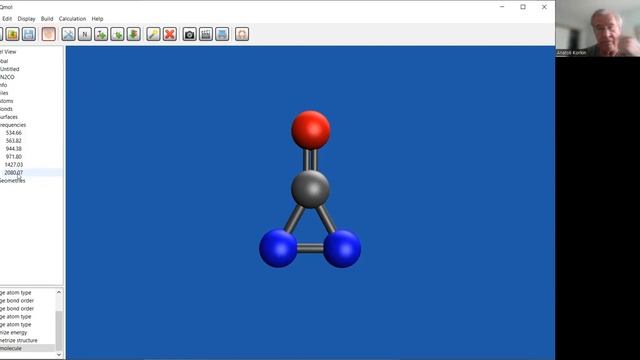Image resolution: width=640 pixels, height=360 pixels.
Task: Select frequency 944.38
Action: click(13, 149)
